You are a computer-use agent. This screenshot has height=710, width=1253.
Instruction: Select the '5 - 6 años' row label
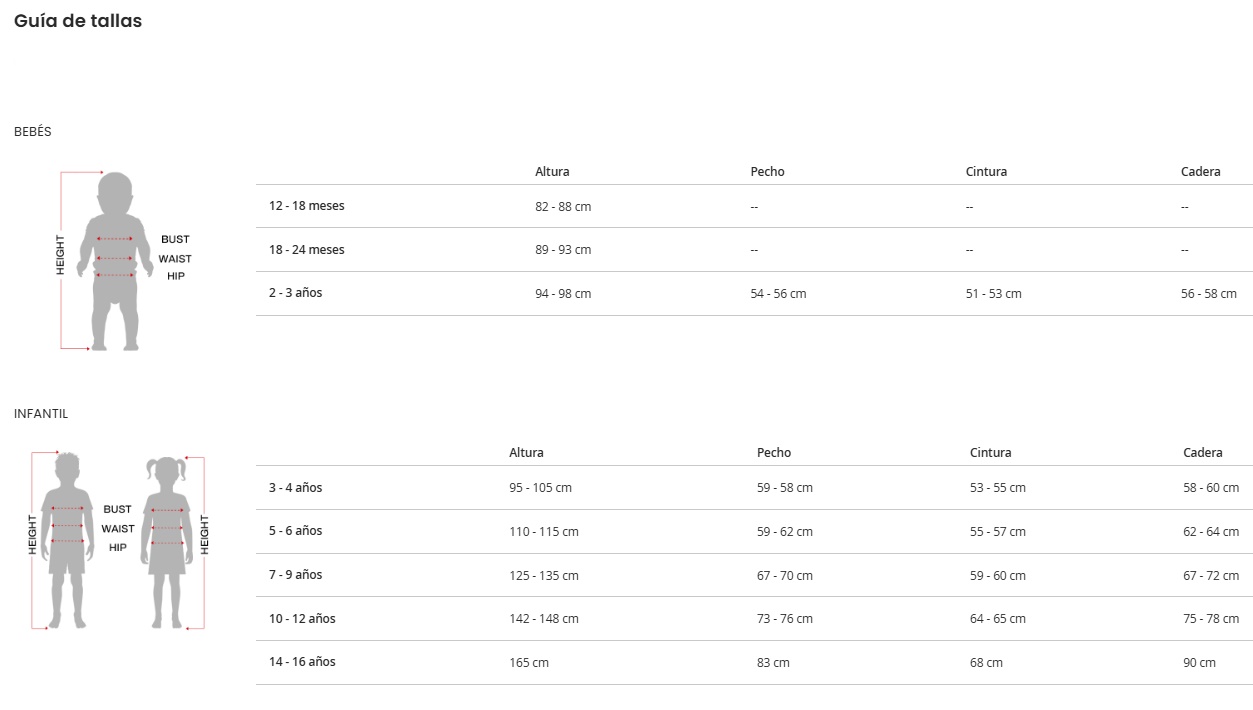pyautogui.click(x=295, y=531)
